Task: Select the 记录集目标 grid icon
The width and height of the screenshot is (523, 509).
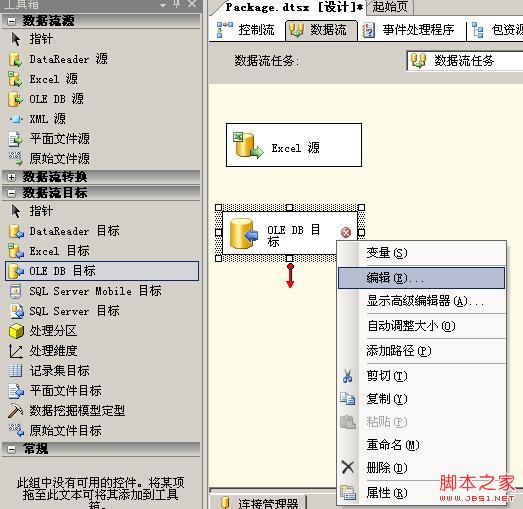Action: (x=15, y=371)
